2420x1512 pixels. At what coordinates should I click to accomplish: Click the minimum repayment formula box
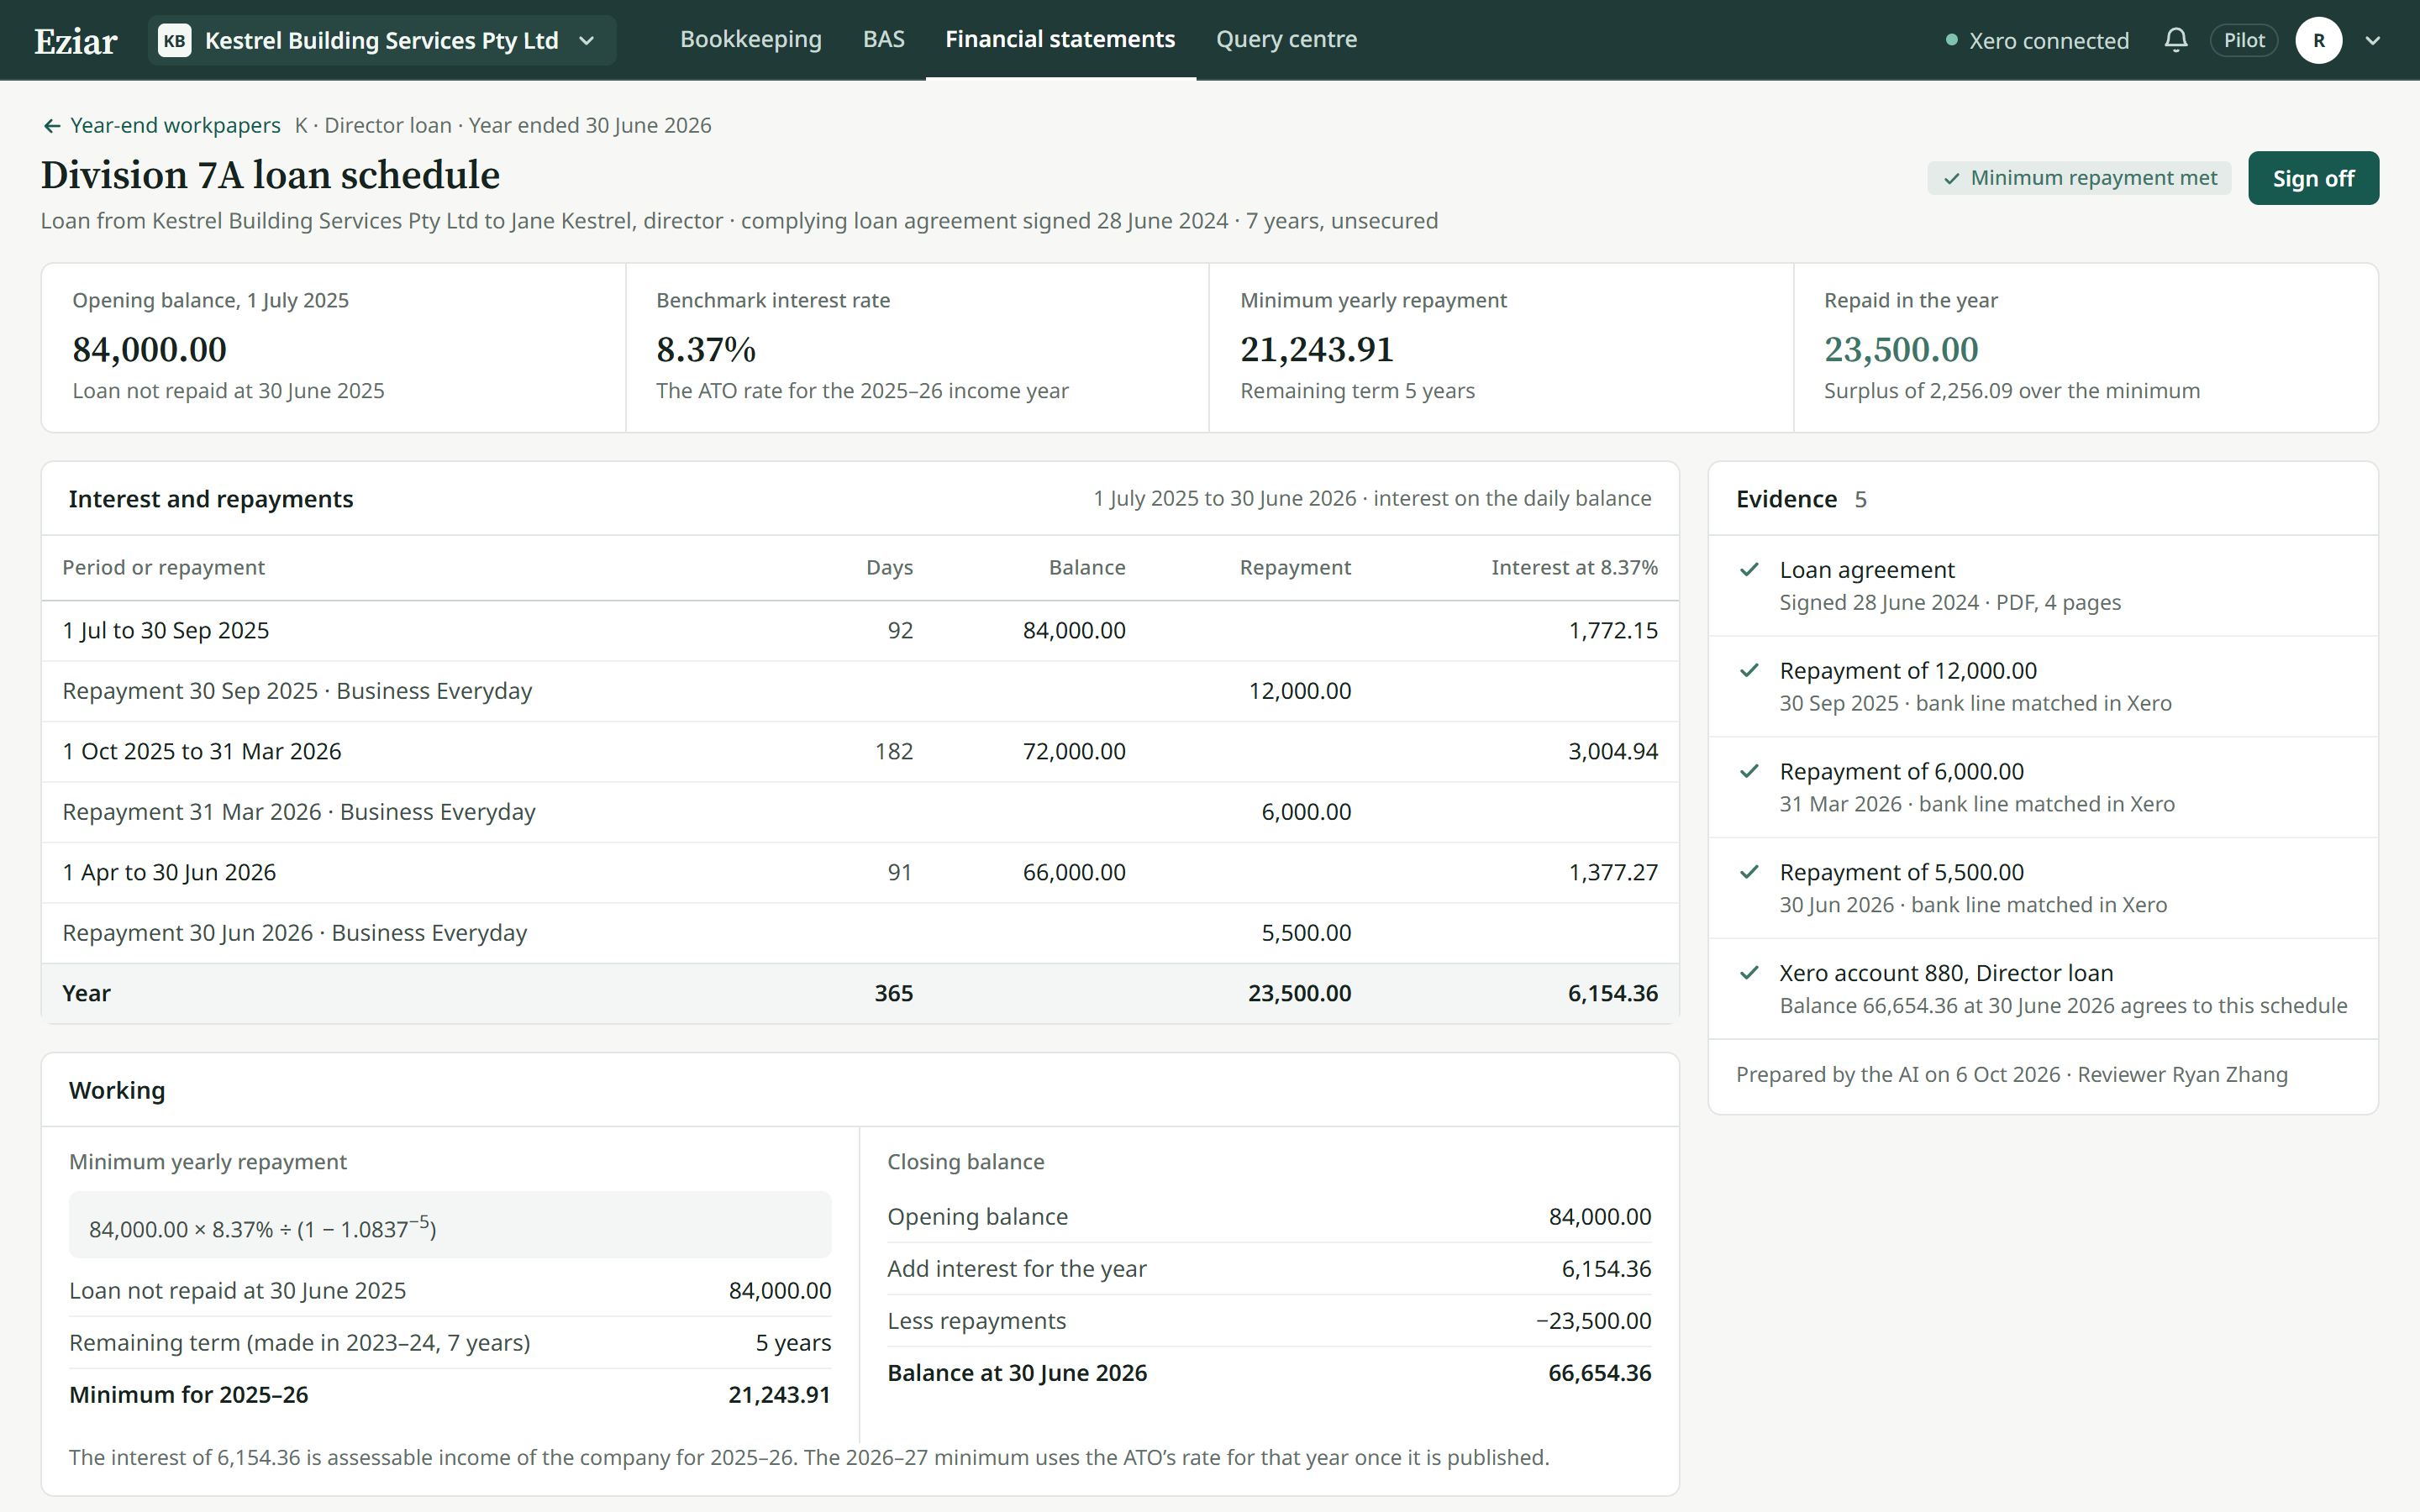coord(450,1225)
